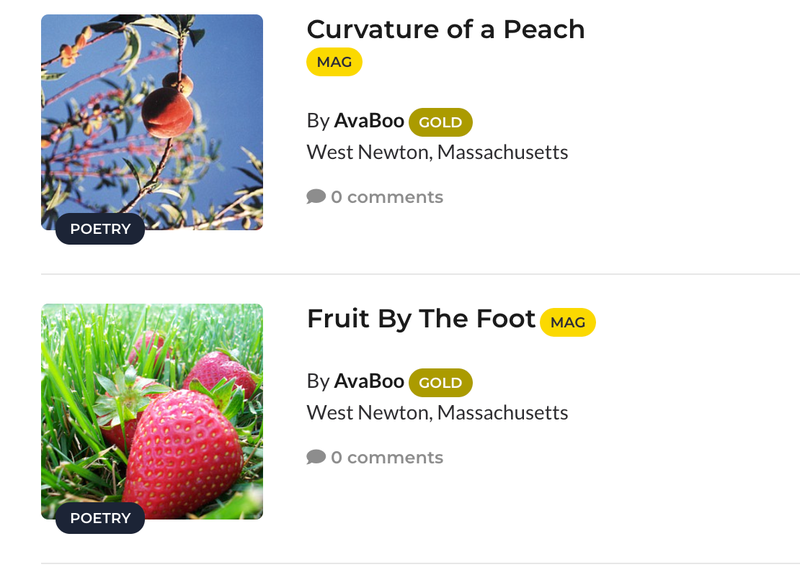This screenshot has height=567, width=800.
Task: View 0 comments on Fruit By The Foot
Action: [386, 457]
